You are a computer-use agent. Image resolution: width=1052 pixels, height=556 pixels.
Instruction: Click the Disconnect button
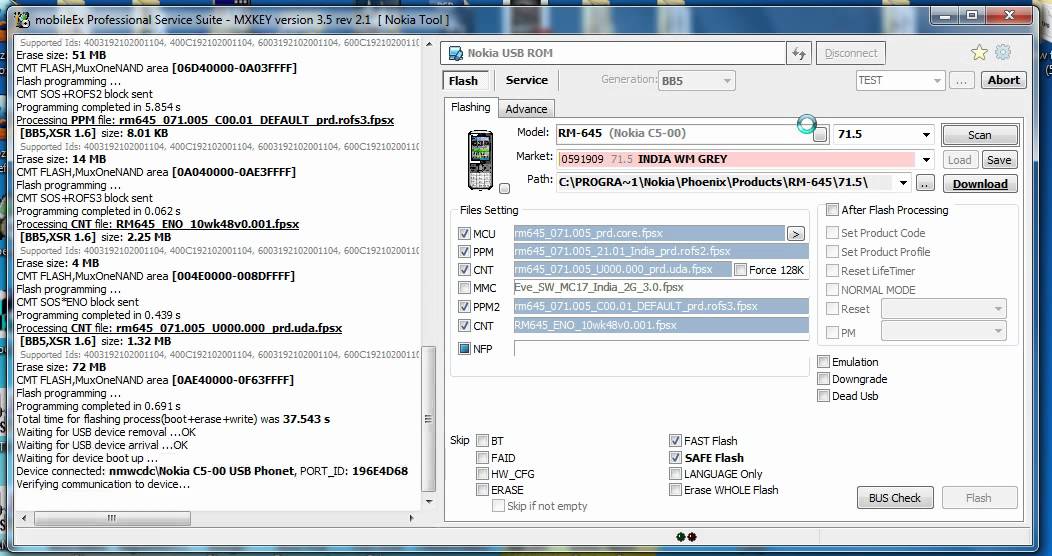pos(851,53)
